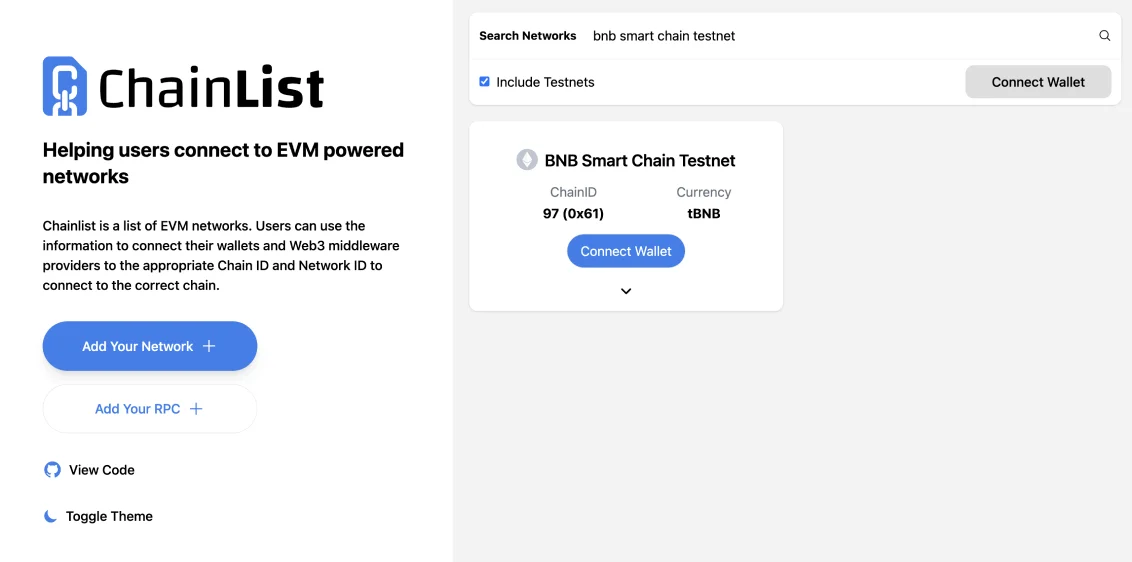The height and width of the screenshot is (562, 1132).
Task: Click the Add Your RPC button
Action: click(150, 409)
